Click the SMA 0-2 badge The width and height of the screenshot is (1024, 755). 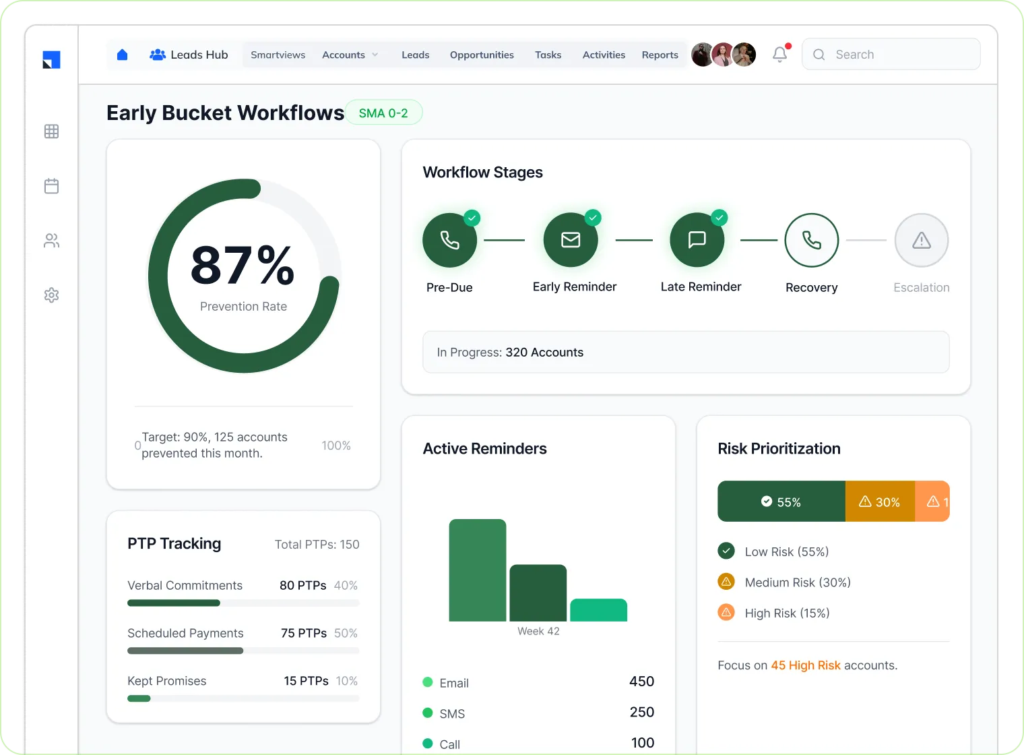click(383, 113)
